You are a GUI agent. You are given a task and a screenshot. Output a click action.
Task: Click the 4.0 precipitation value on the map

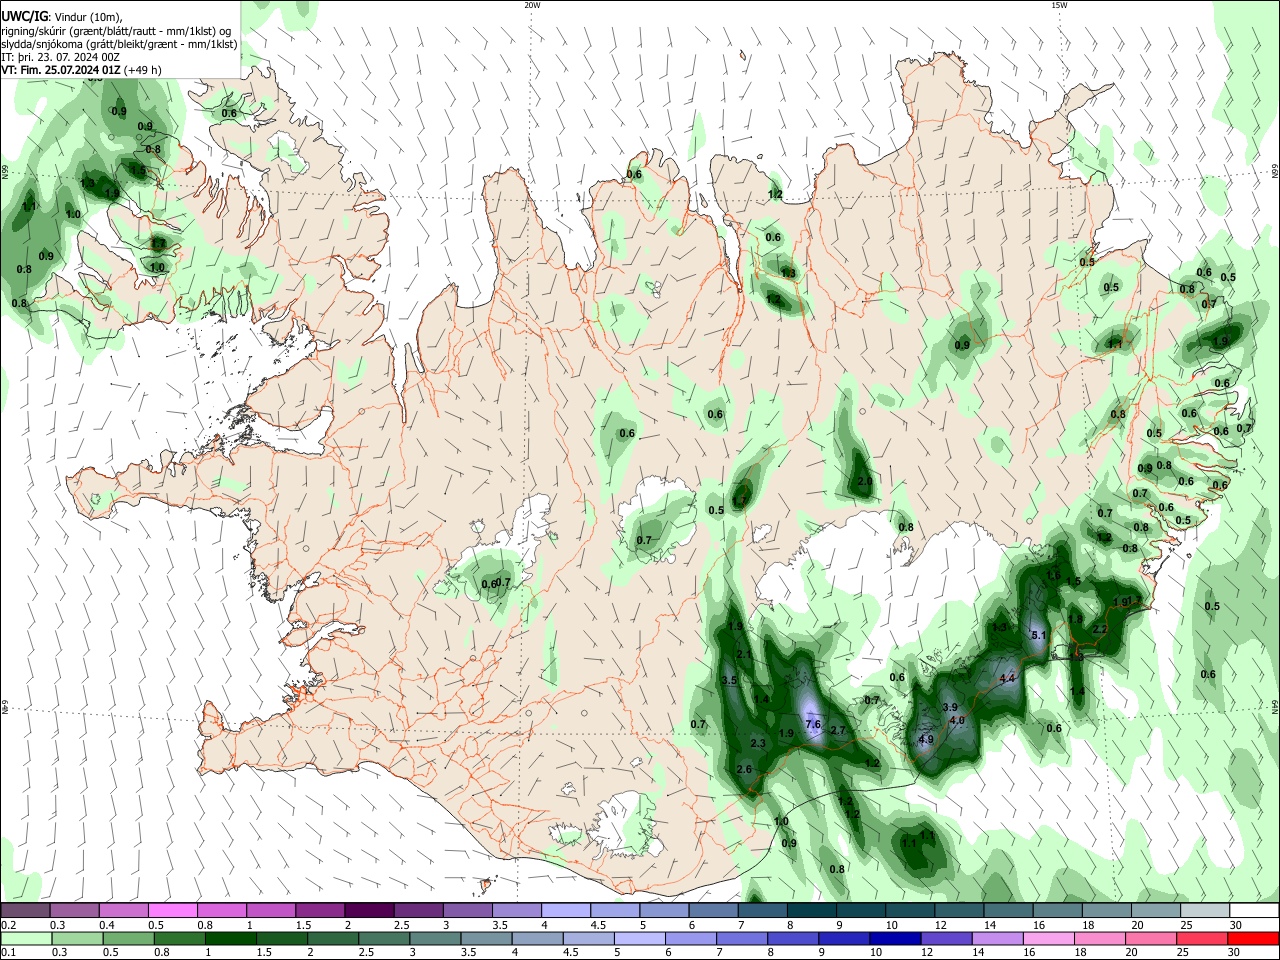[957, 720]
